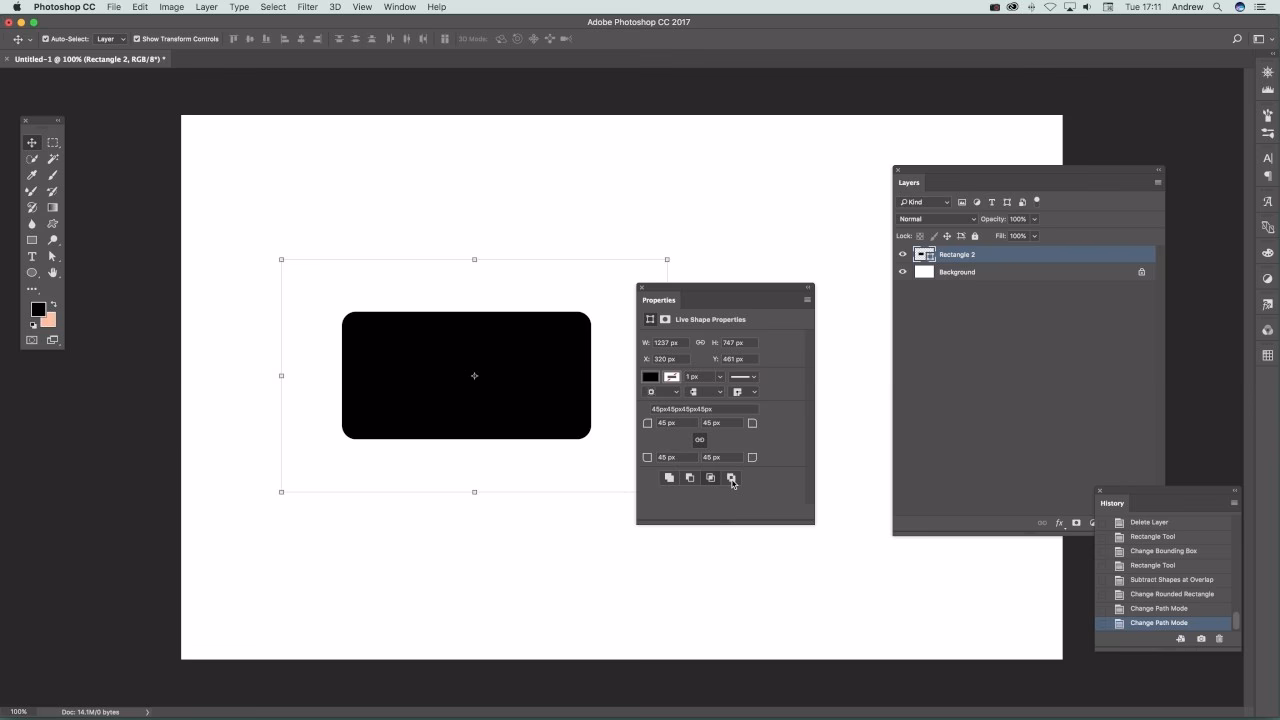The width and height of the screenshot is (1280, 720).
Task: Open the layer blending mode dropdown showing Normal
Action: point(936,219)
